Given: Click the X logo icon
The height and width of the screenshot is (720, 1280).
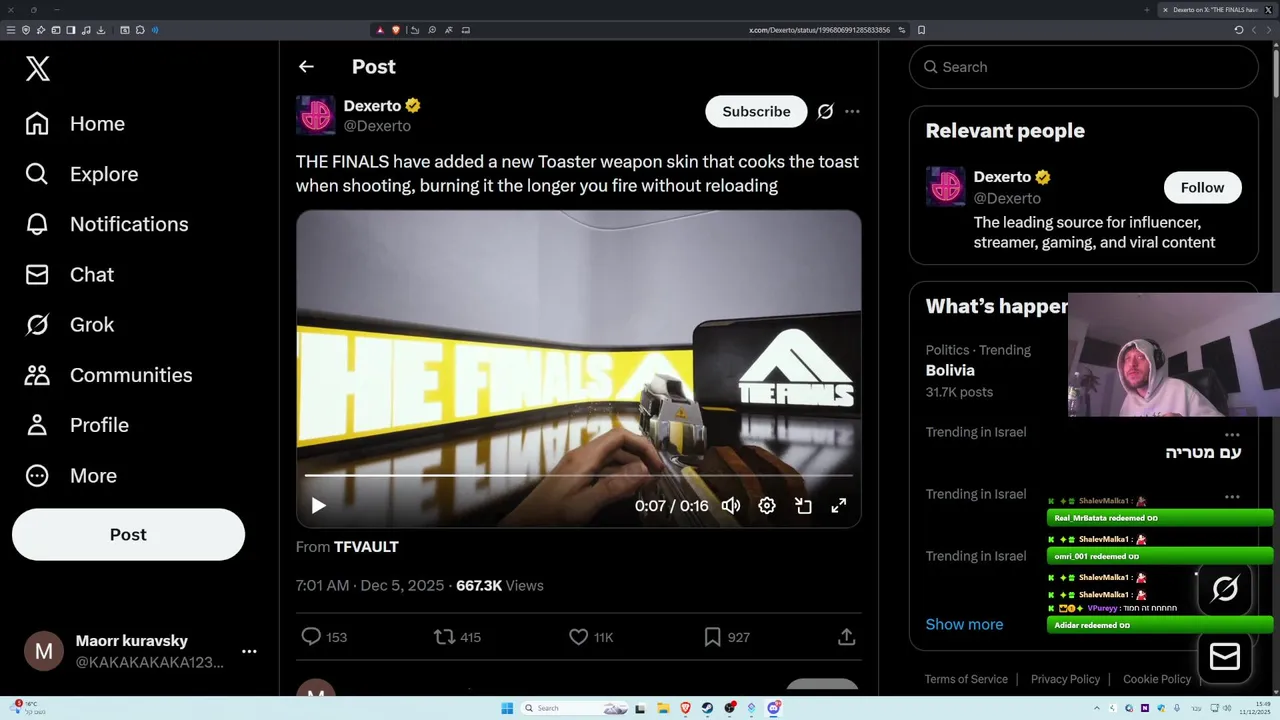Looking at the screenshot, I should [x=37, y=68].
